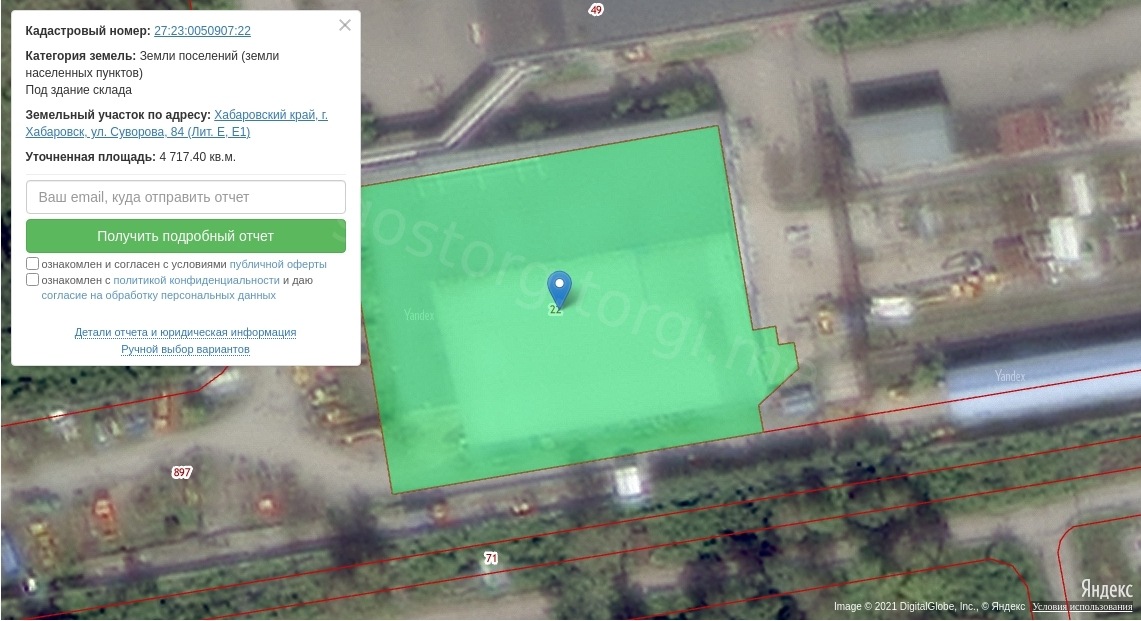Open 'Детали отчета и юридическая информация'
Screen dimensions: 1141x621
[x=185, y=332]
